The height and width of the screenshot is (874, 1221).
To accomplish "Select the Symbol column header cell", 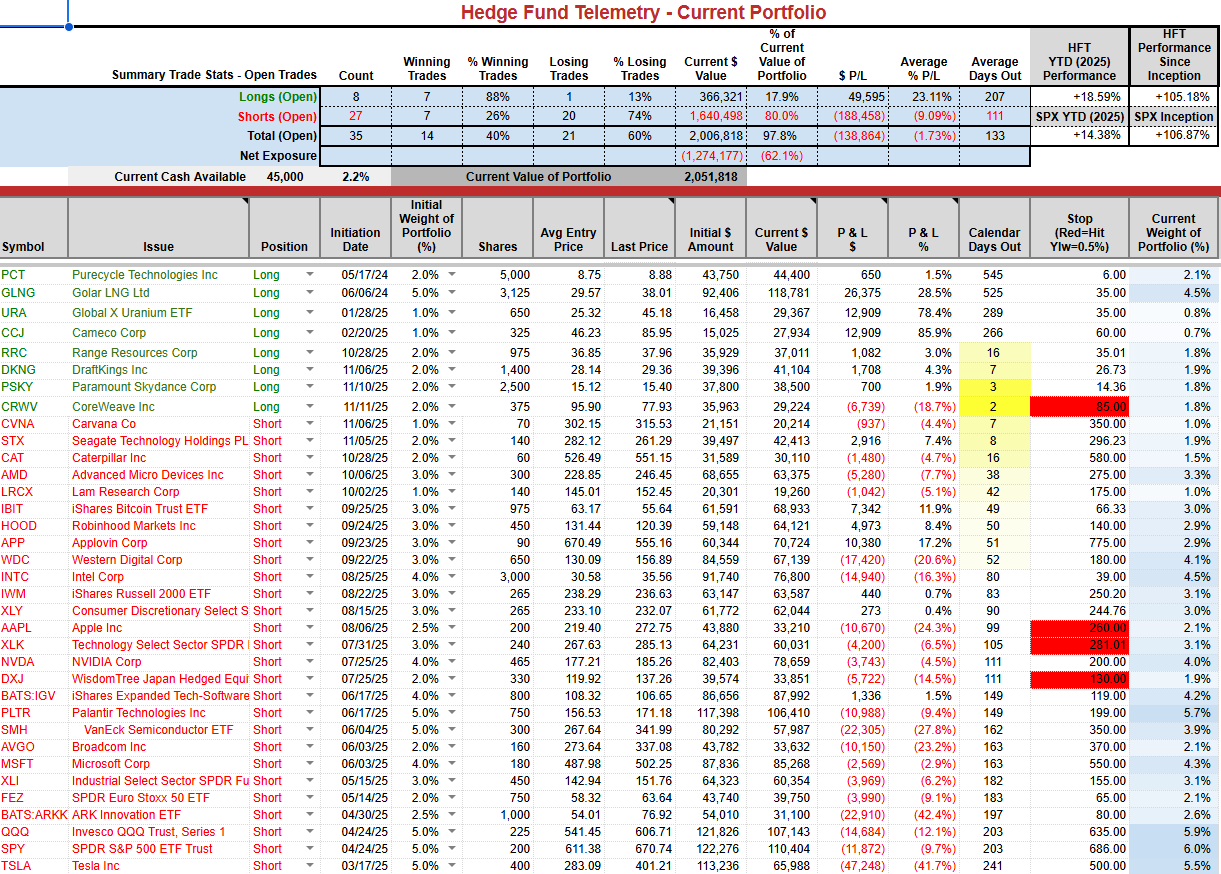I will point(34,228).
